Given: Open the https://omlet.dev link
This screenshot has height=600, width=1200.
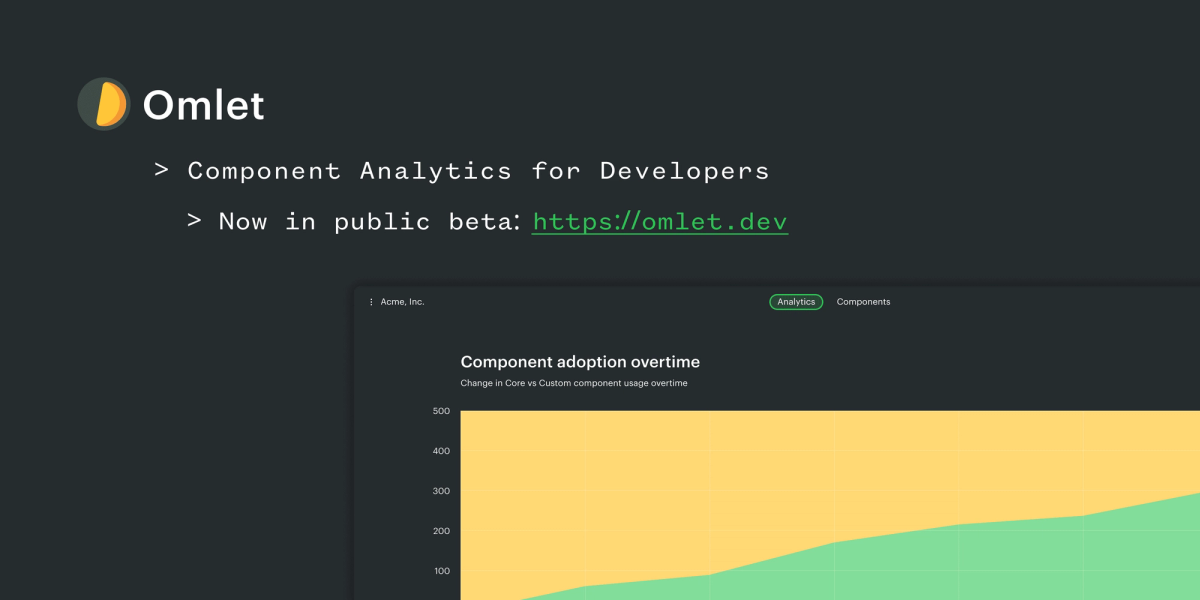Looking at the screenshot, I should (x=660, y=221).
